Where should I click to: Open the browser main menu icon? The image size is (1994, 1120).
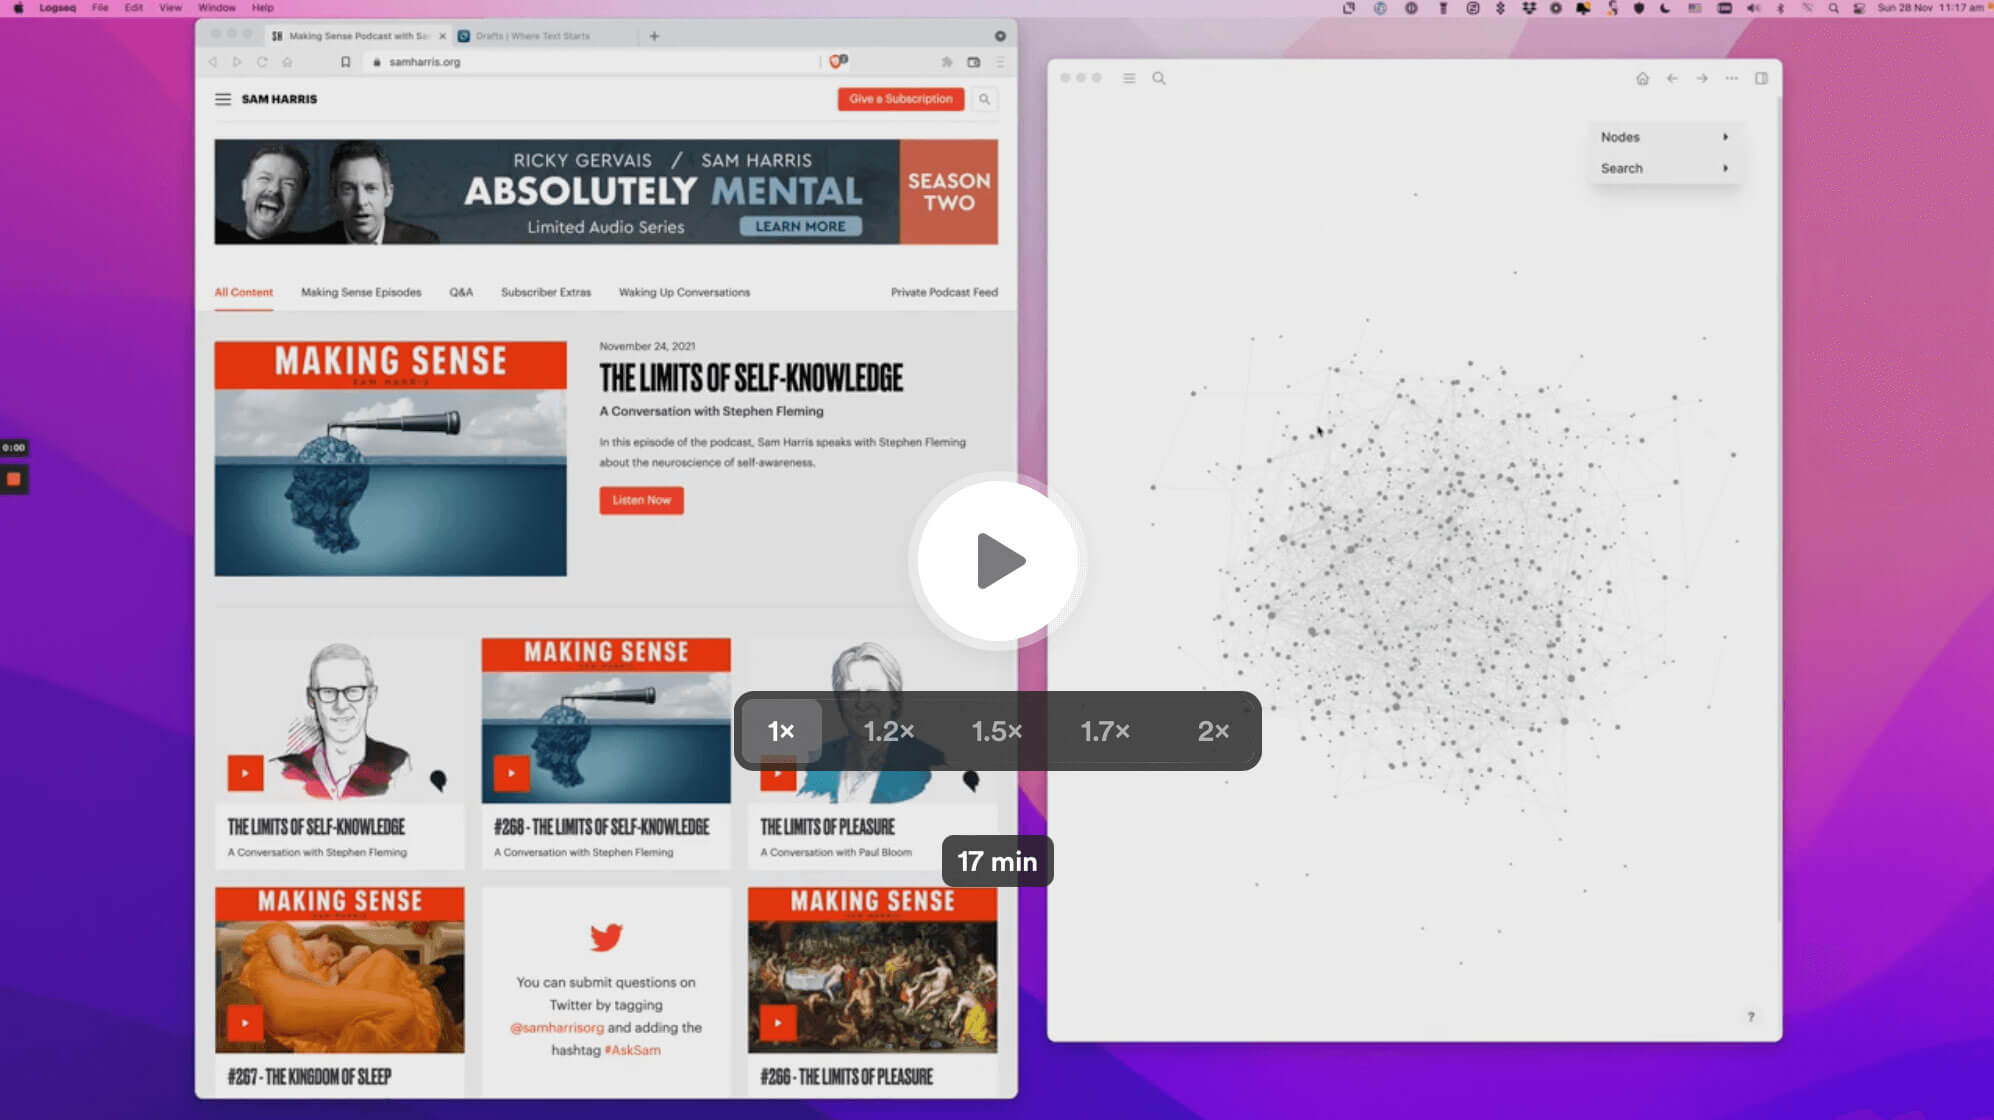point(1000,62)
